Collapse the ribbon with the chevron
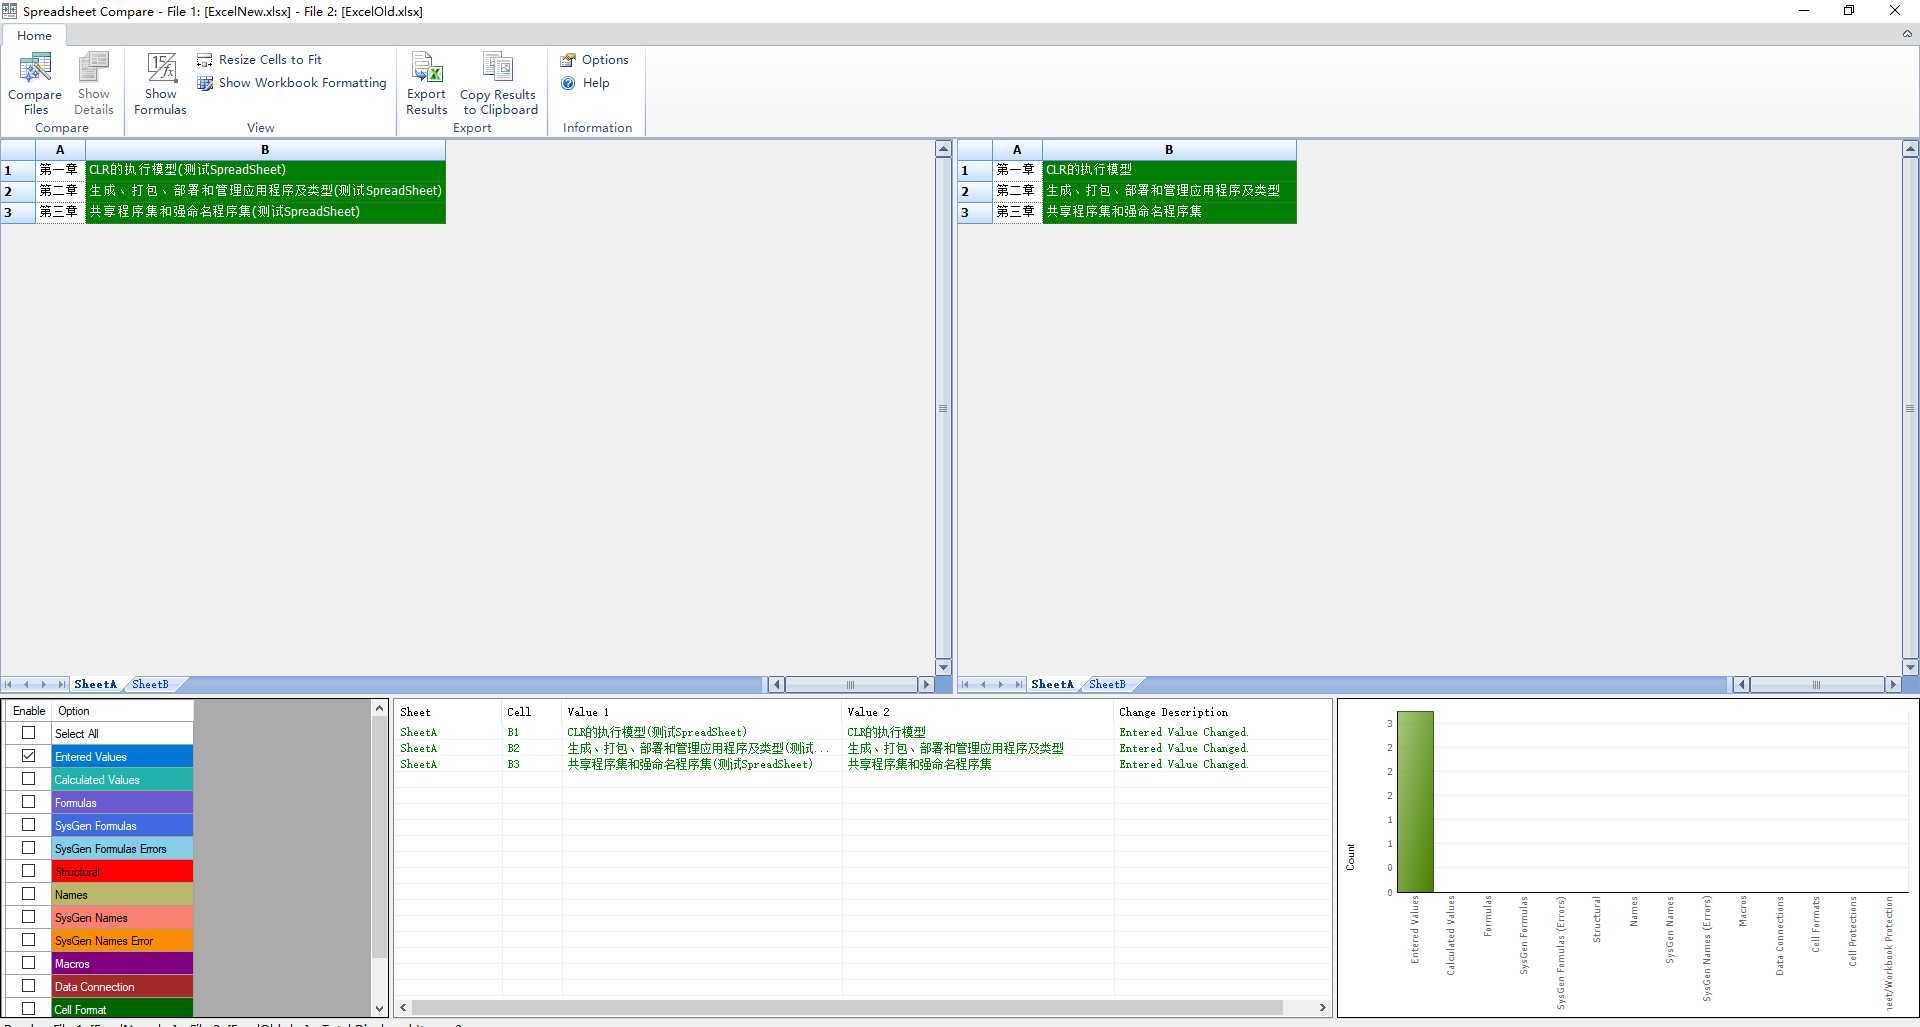The width and height of the screenshot is (1920, 1027). [1906, 34]
